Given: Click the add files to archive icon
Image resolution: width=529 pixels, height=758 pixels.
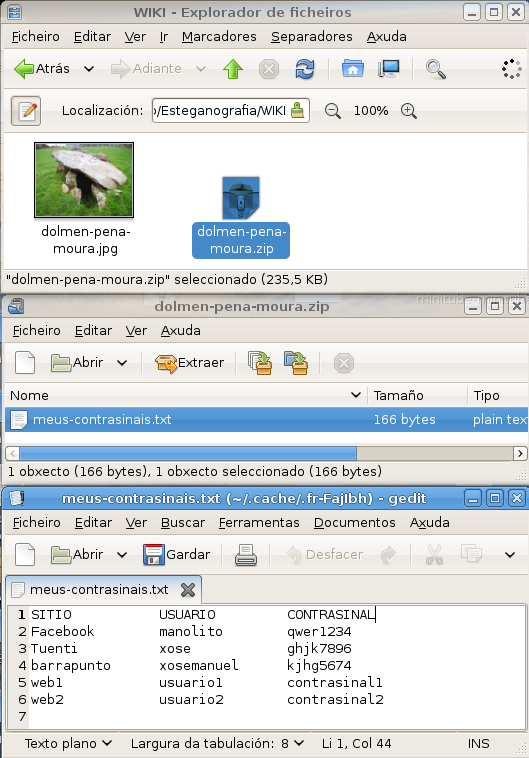Looking at the screenshot, I should 260,363.
